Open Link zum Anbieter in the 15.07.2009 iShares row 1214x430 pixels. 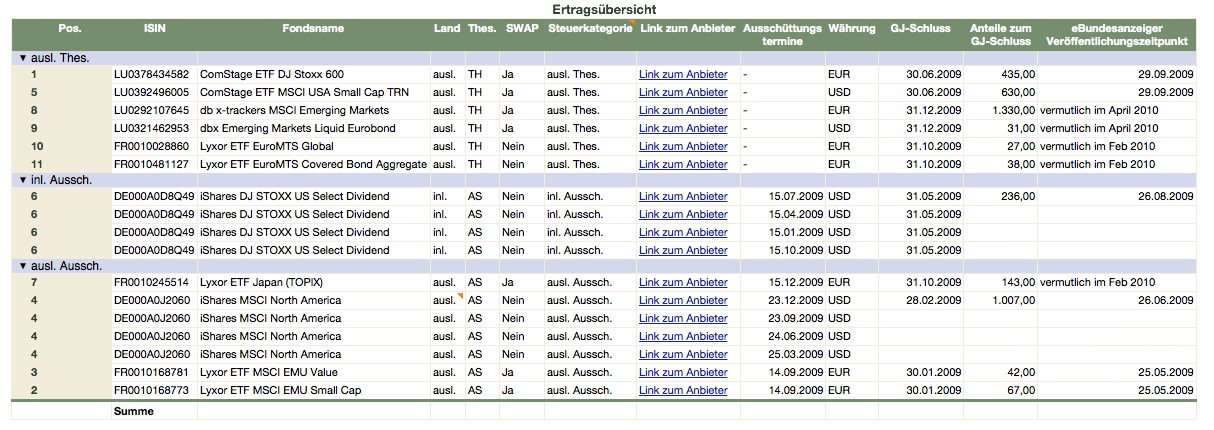(683, 196)
